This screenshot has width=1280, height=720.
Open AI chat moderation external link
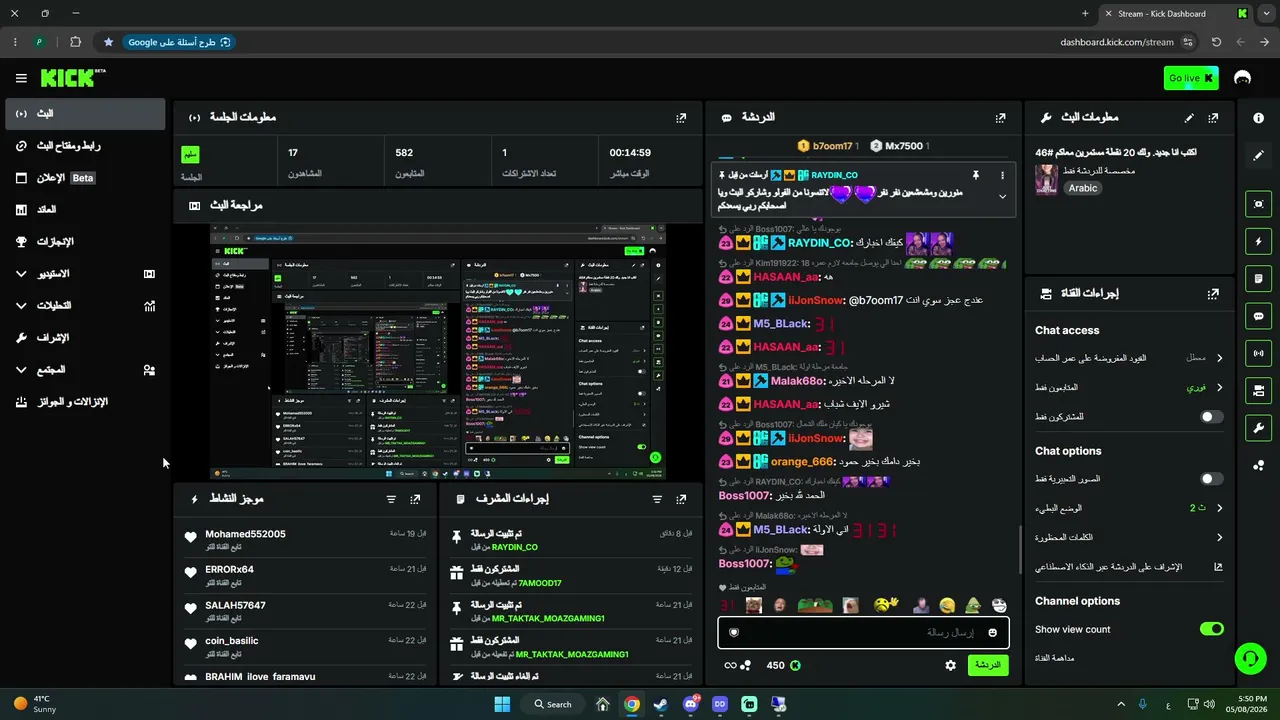pos(1218,567)
